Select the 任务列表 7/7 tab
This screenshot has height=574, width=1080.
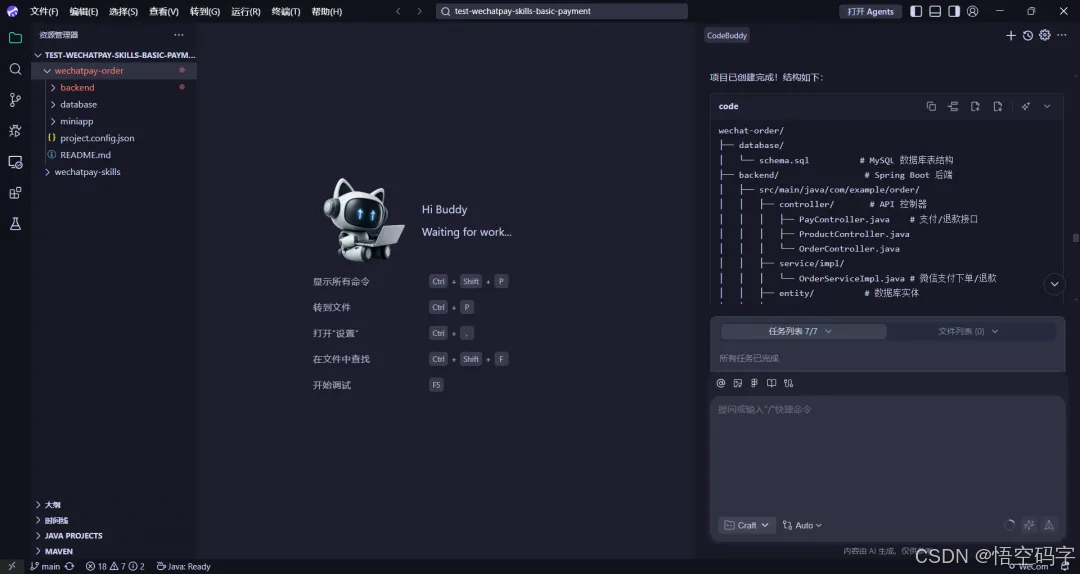[803, 331]
